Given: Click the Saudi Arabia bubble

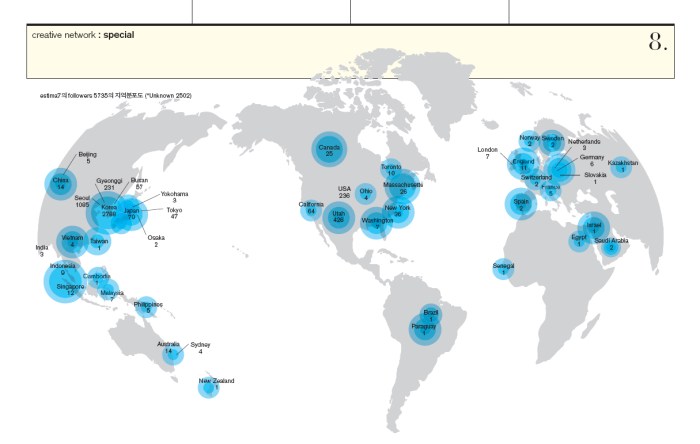Looking at the screenshot, I should (612, 244).
